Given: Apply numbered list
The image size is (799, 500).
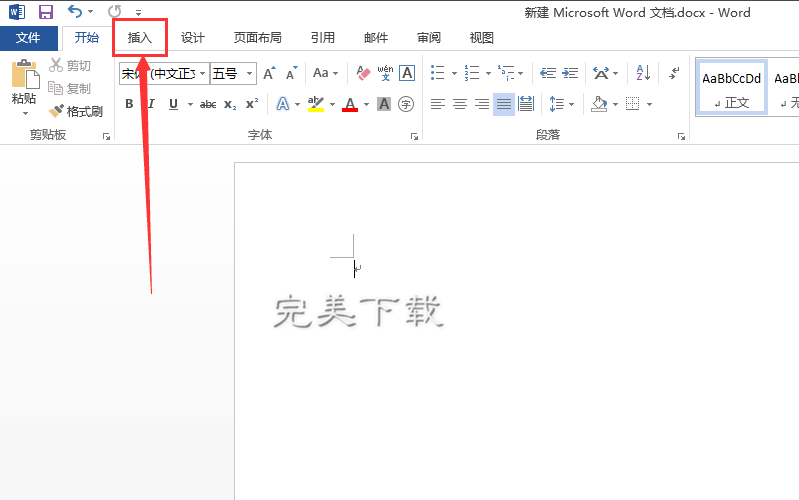Looking at the screenshot, I should coord(472,73).
